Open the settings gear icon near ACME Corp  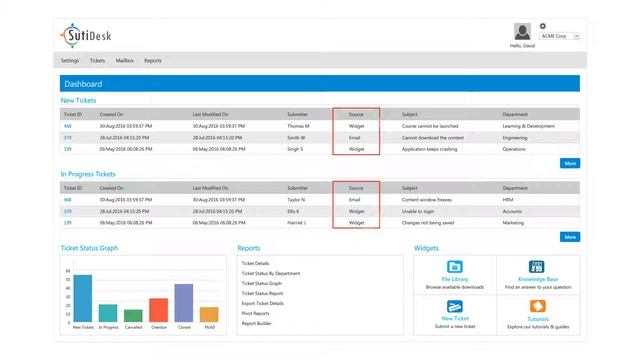pyautogui.click(x=542, y=26)
